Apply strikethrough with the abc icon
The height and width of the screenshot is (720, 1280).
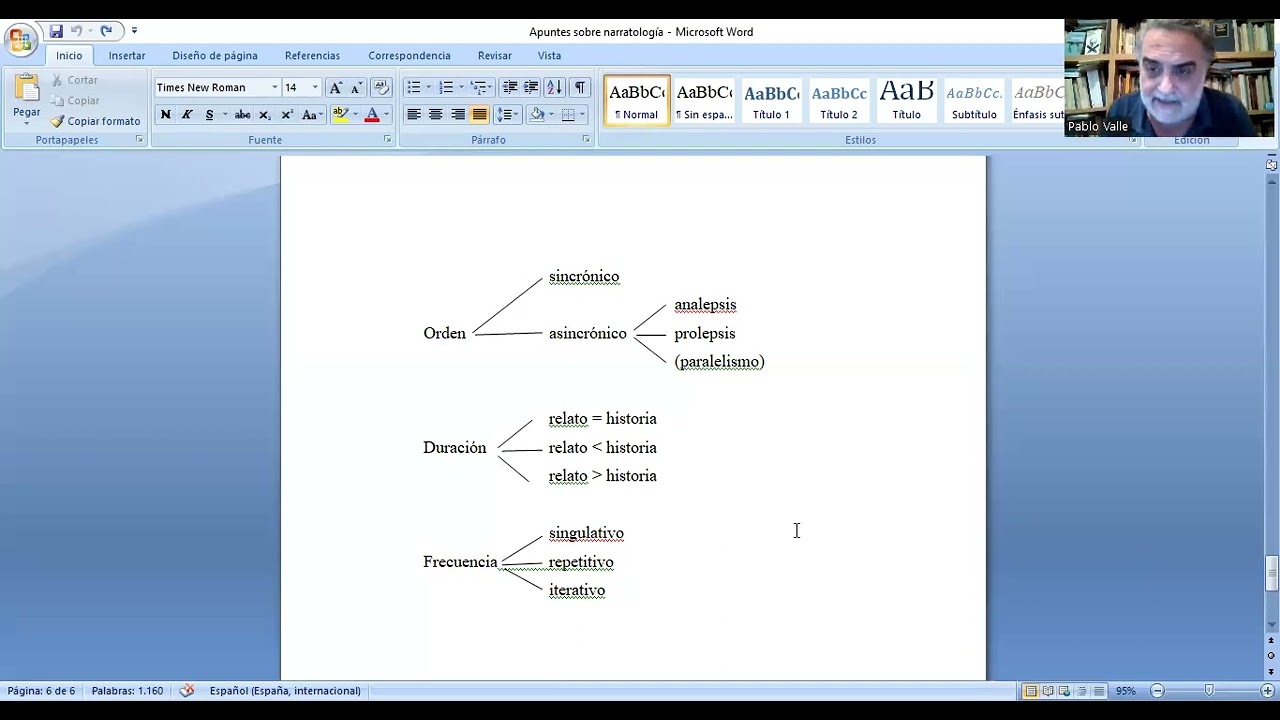242,115
